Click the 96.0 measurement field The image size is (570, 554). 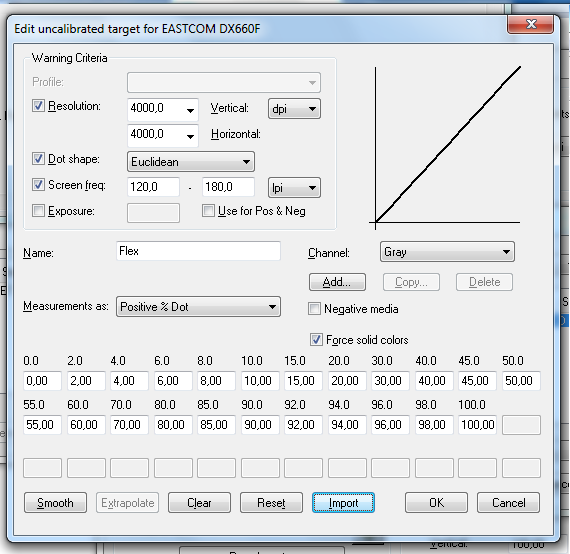click(390, 425)
